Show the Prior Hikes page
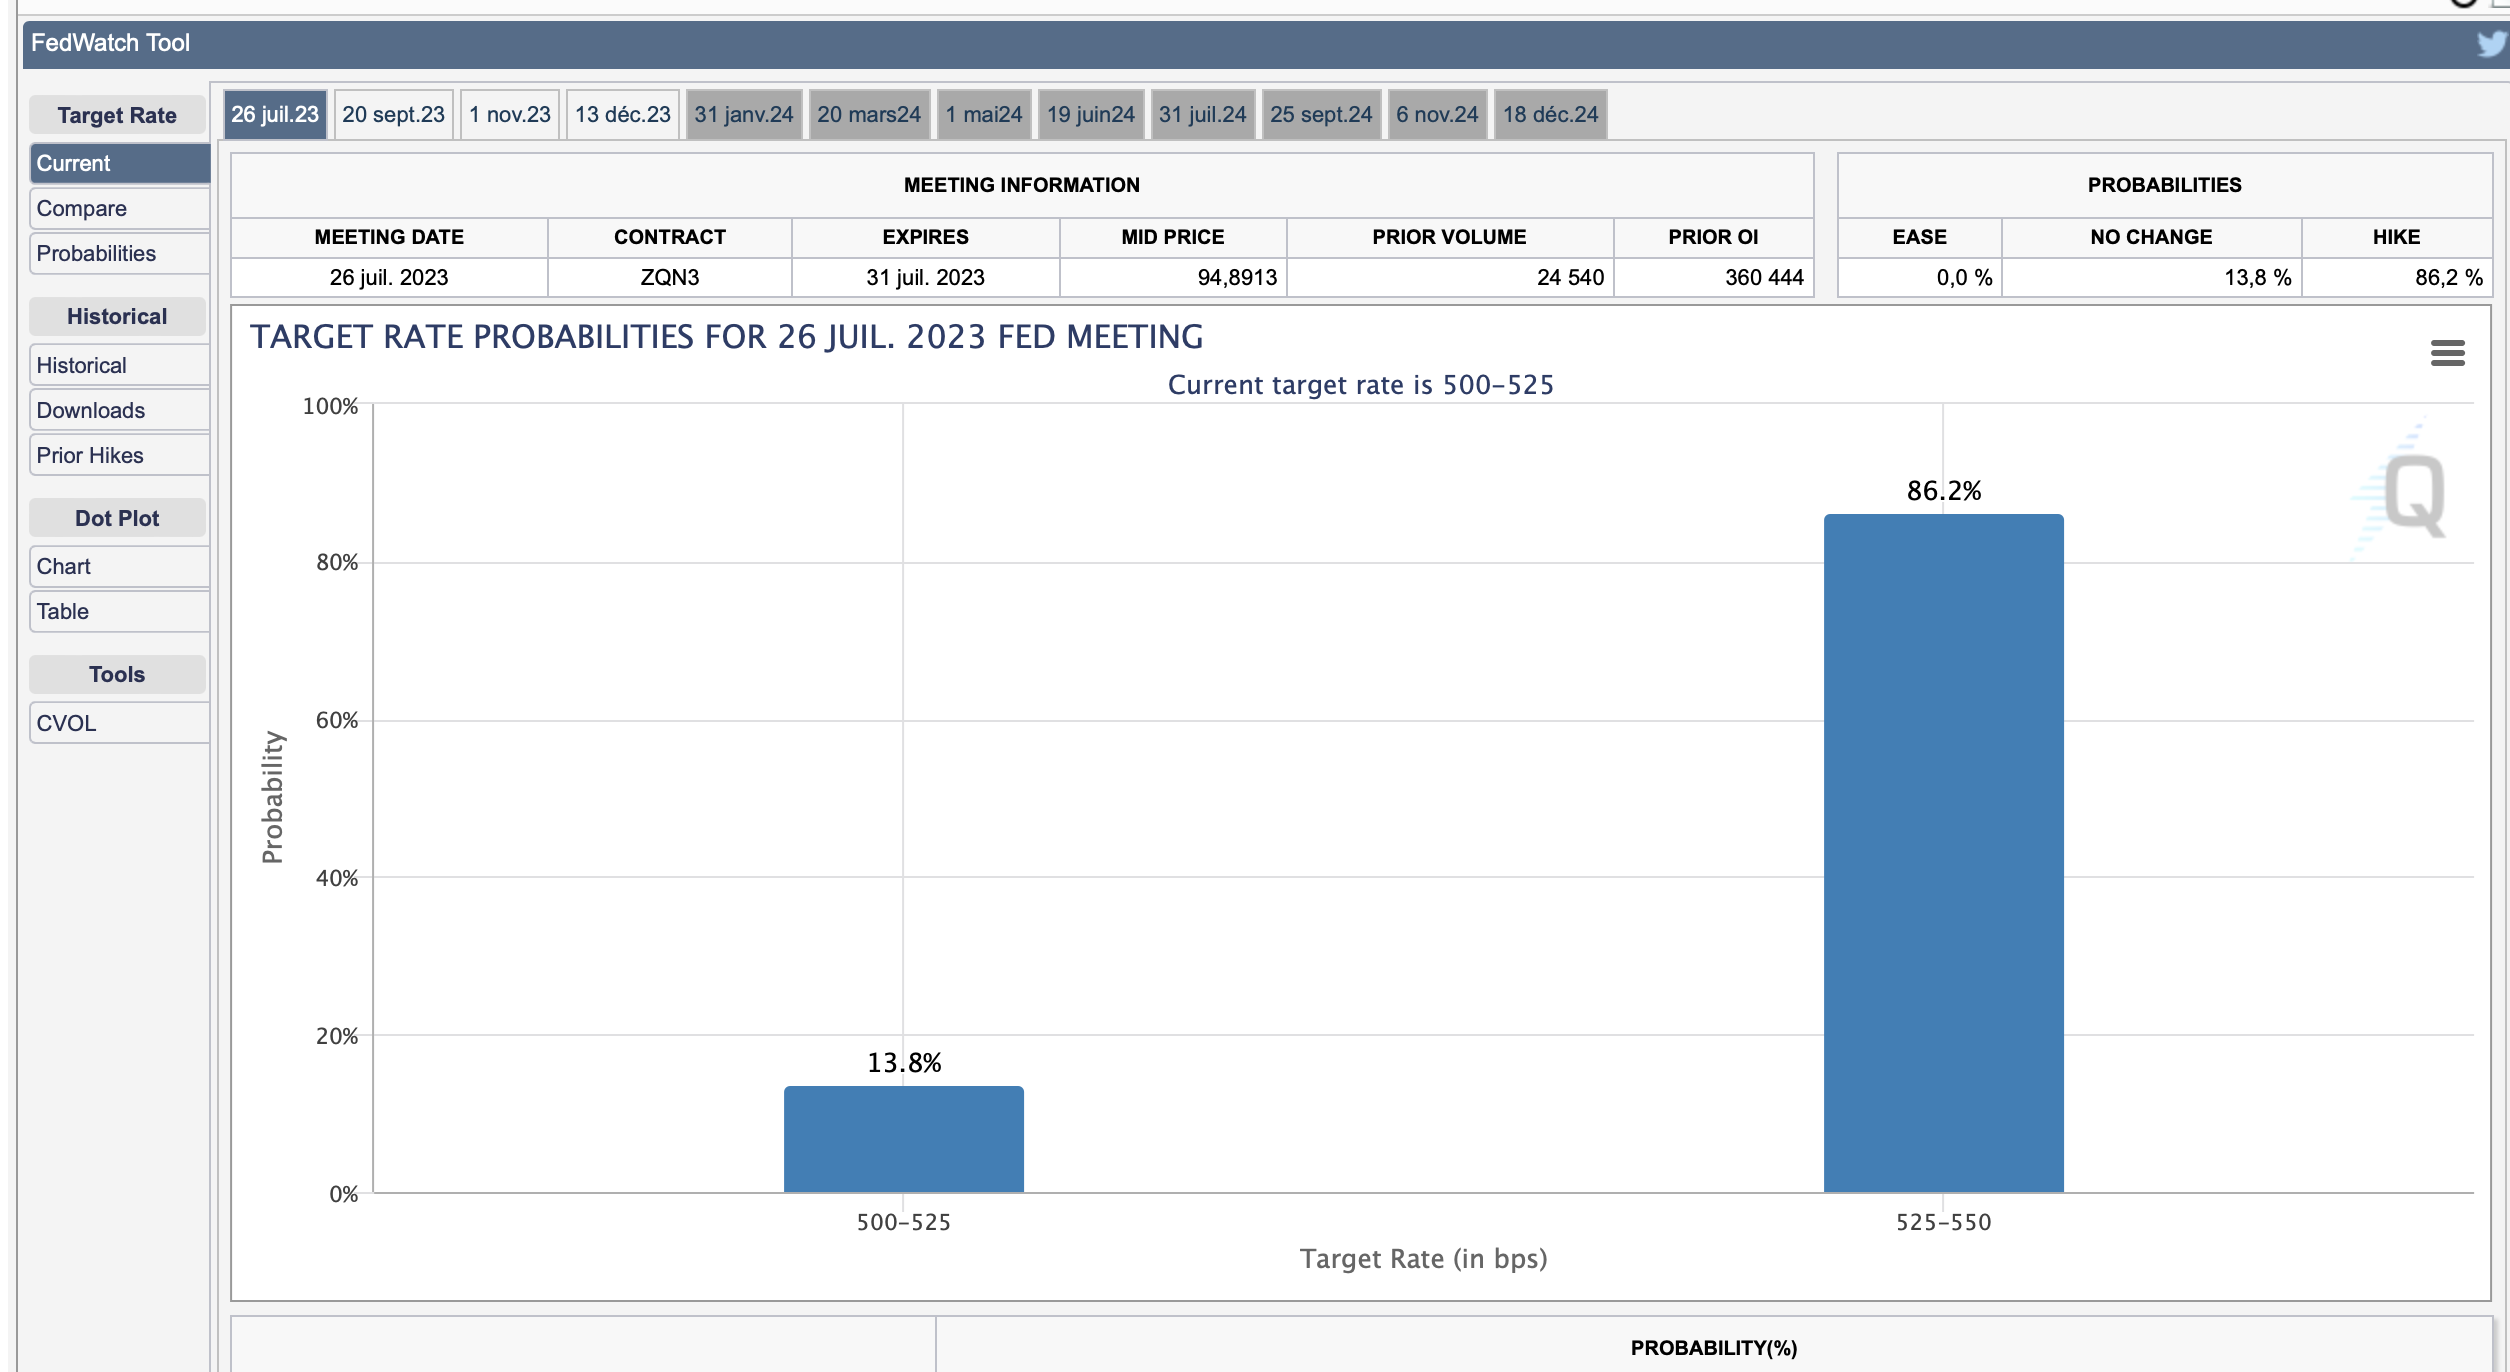This screenshot has height=1372, width=2510. click(x=118, y=456)
